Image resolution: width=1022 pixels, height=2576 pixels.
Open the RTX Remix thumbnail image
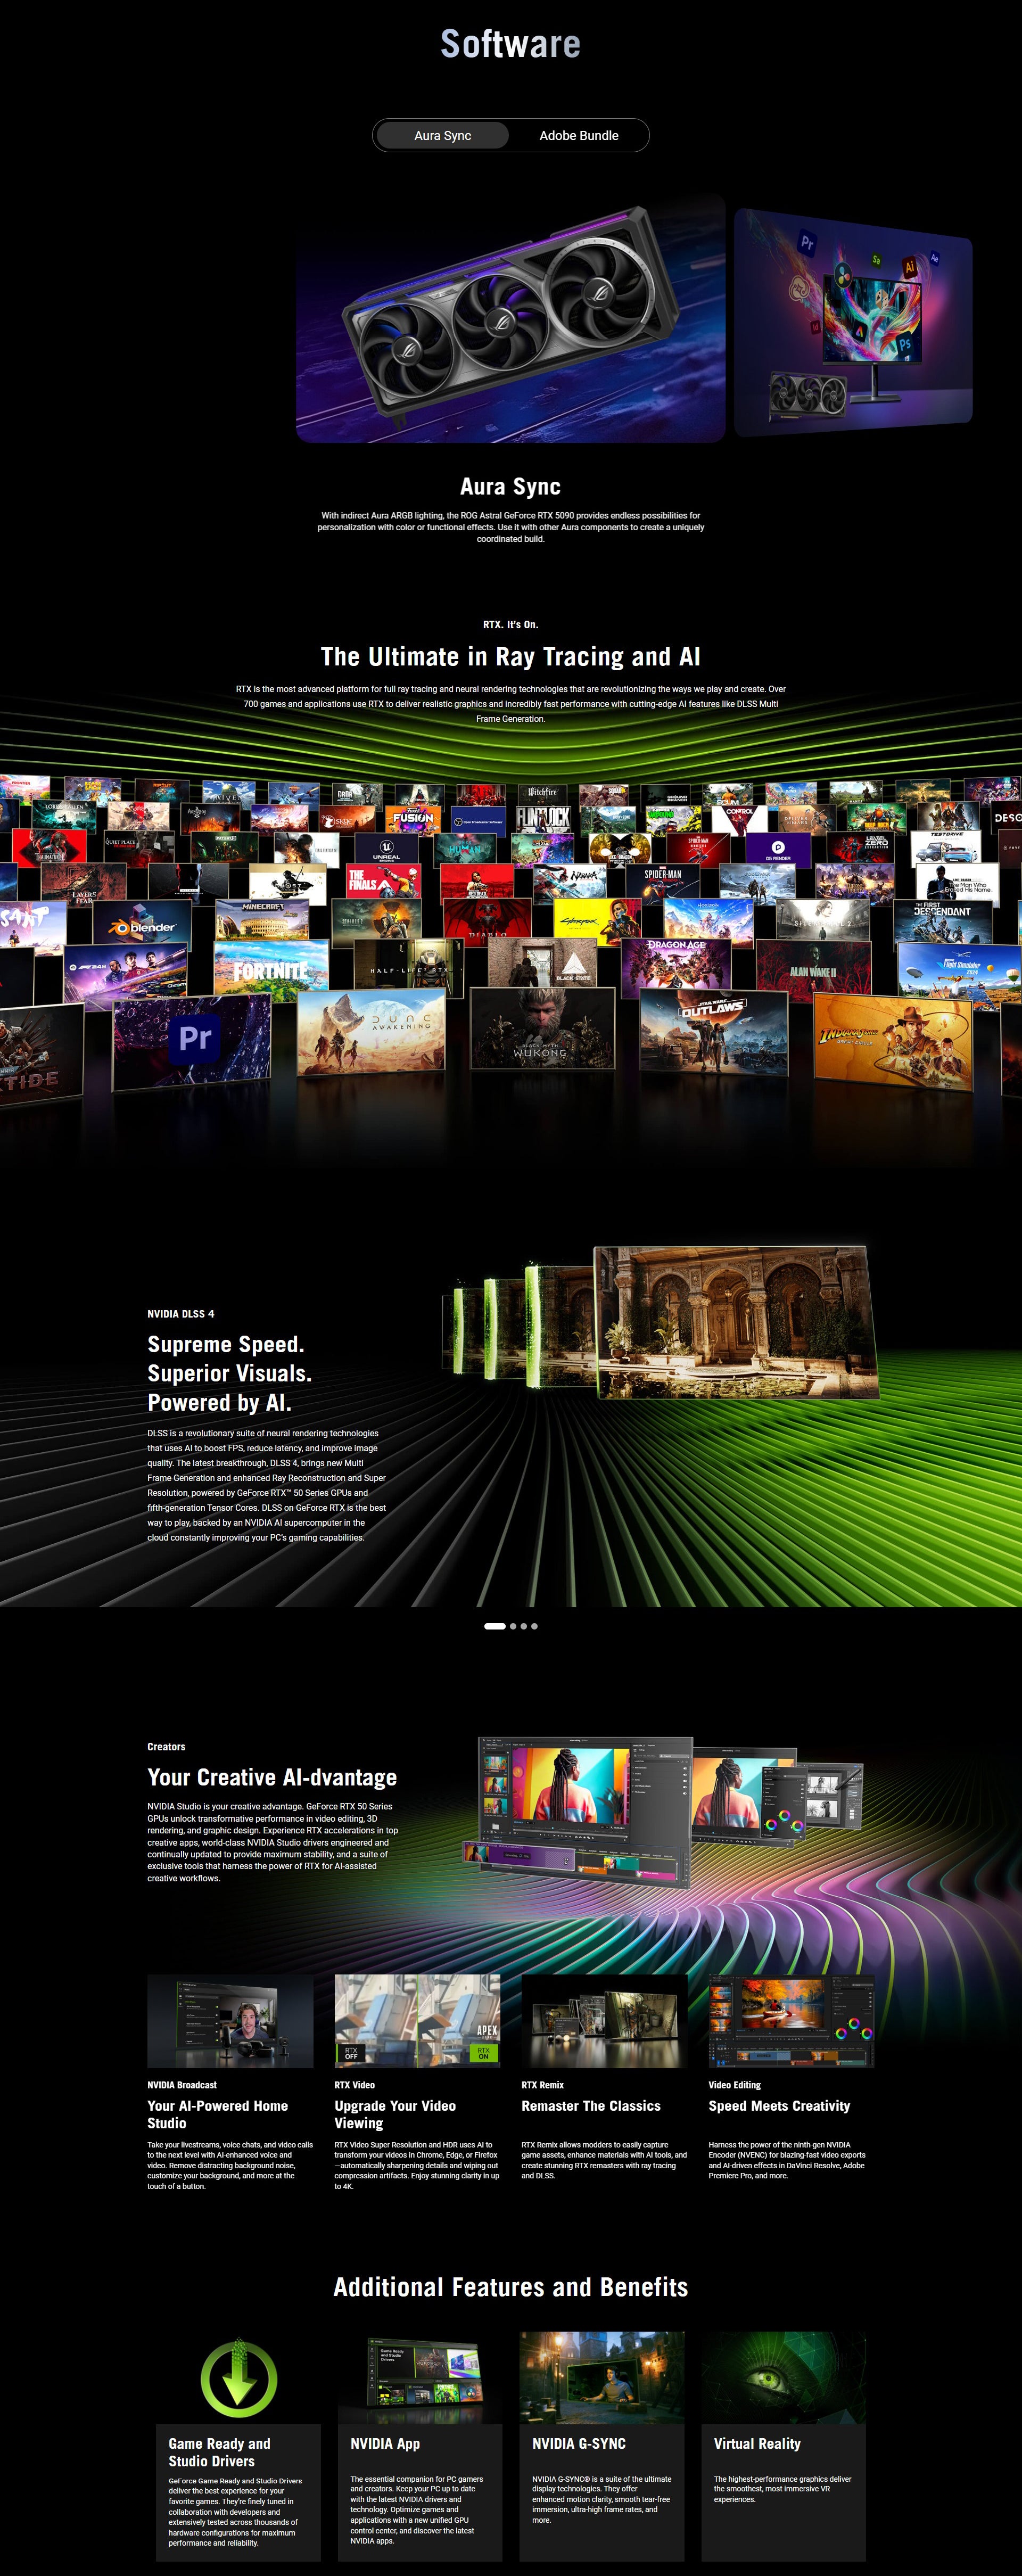[x=604, y=2021]
